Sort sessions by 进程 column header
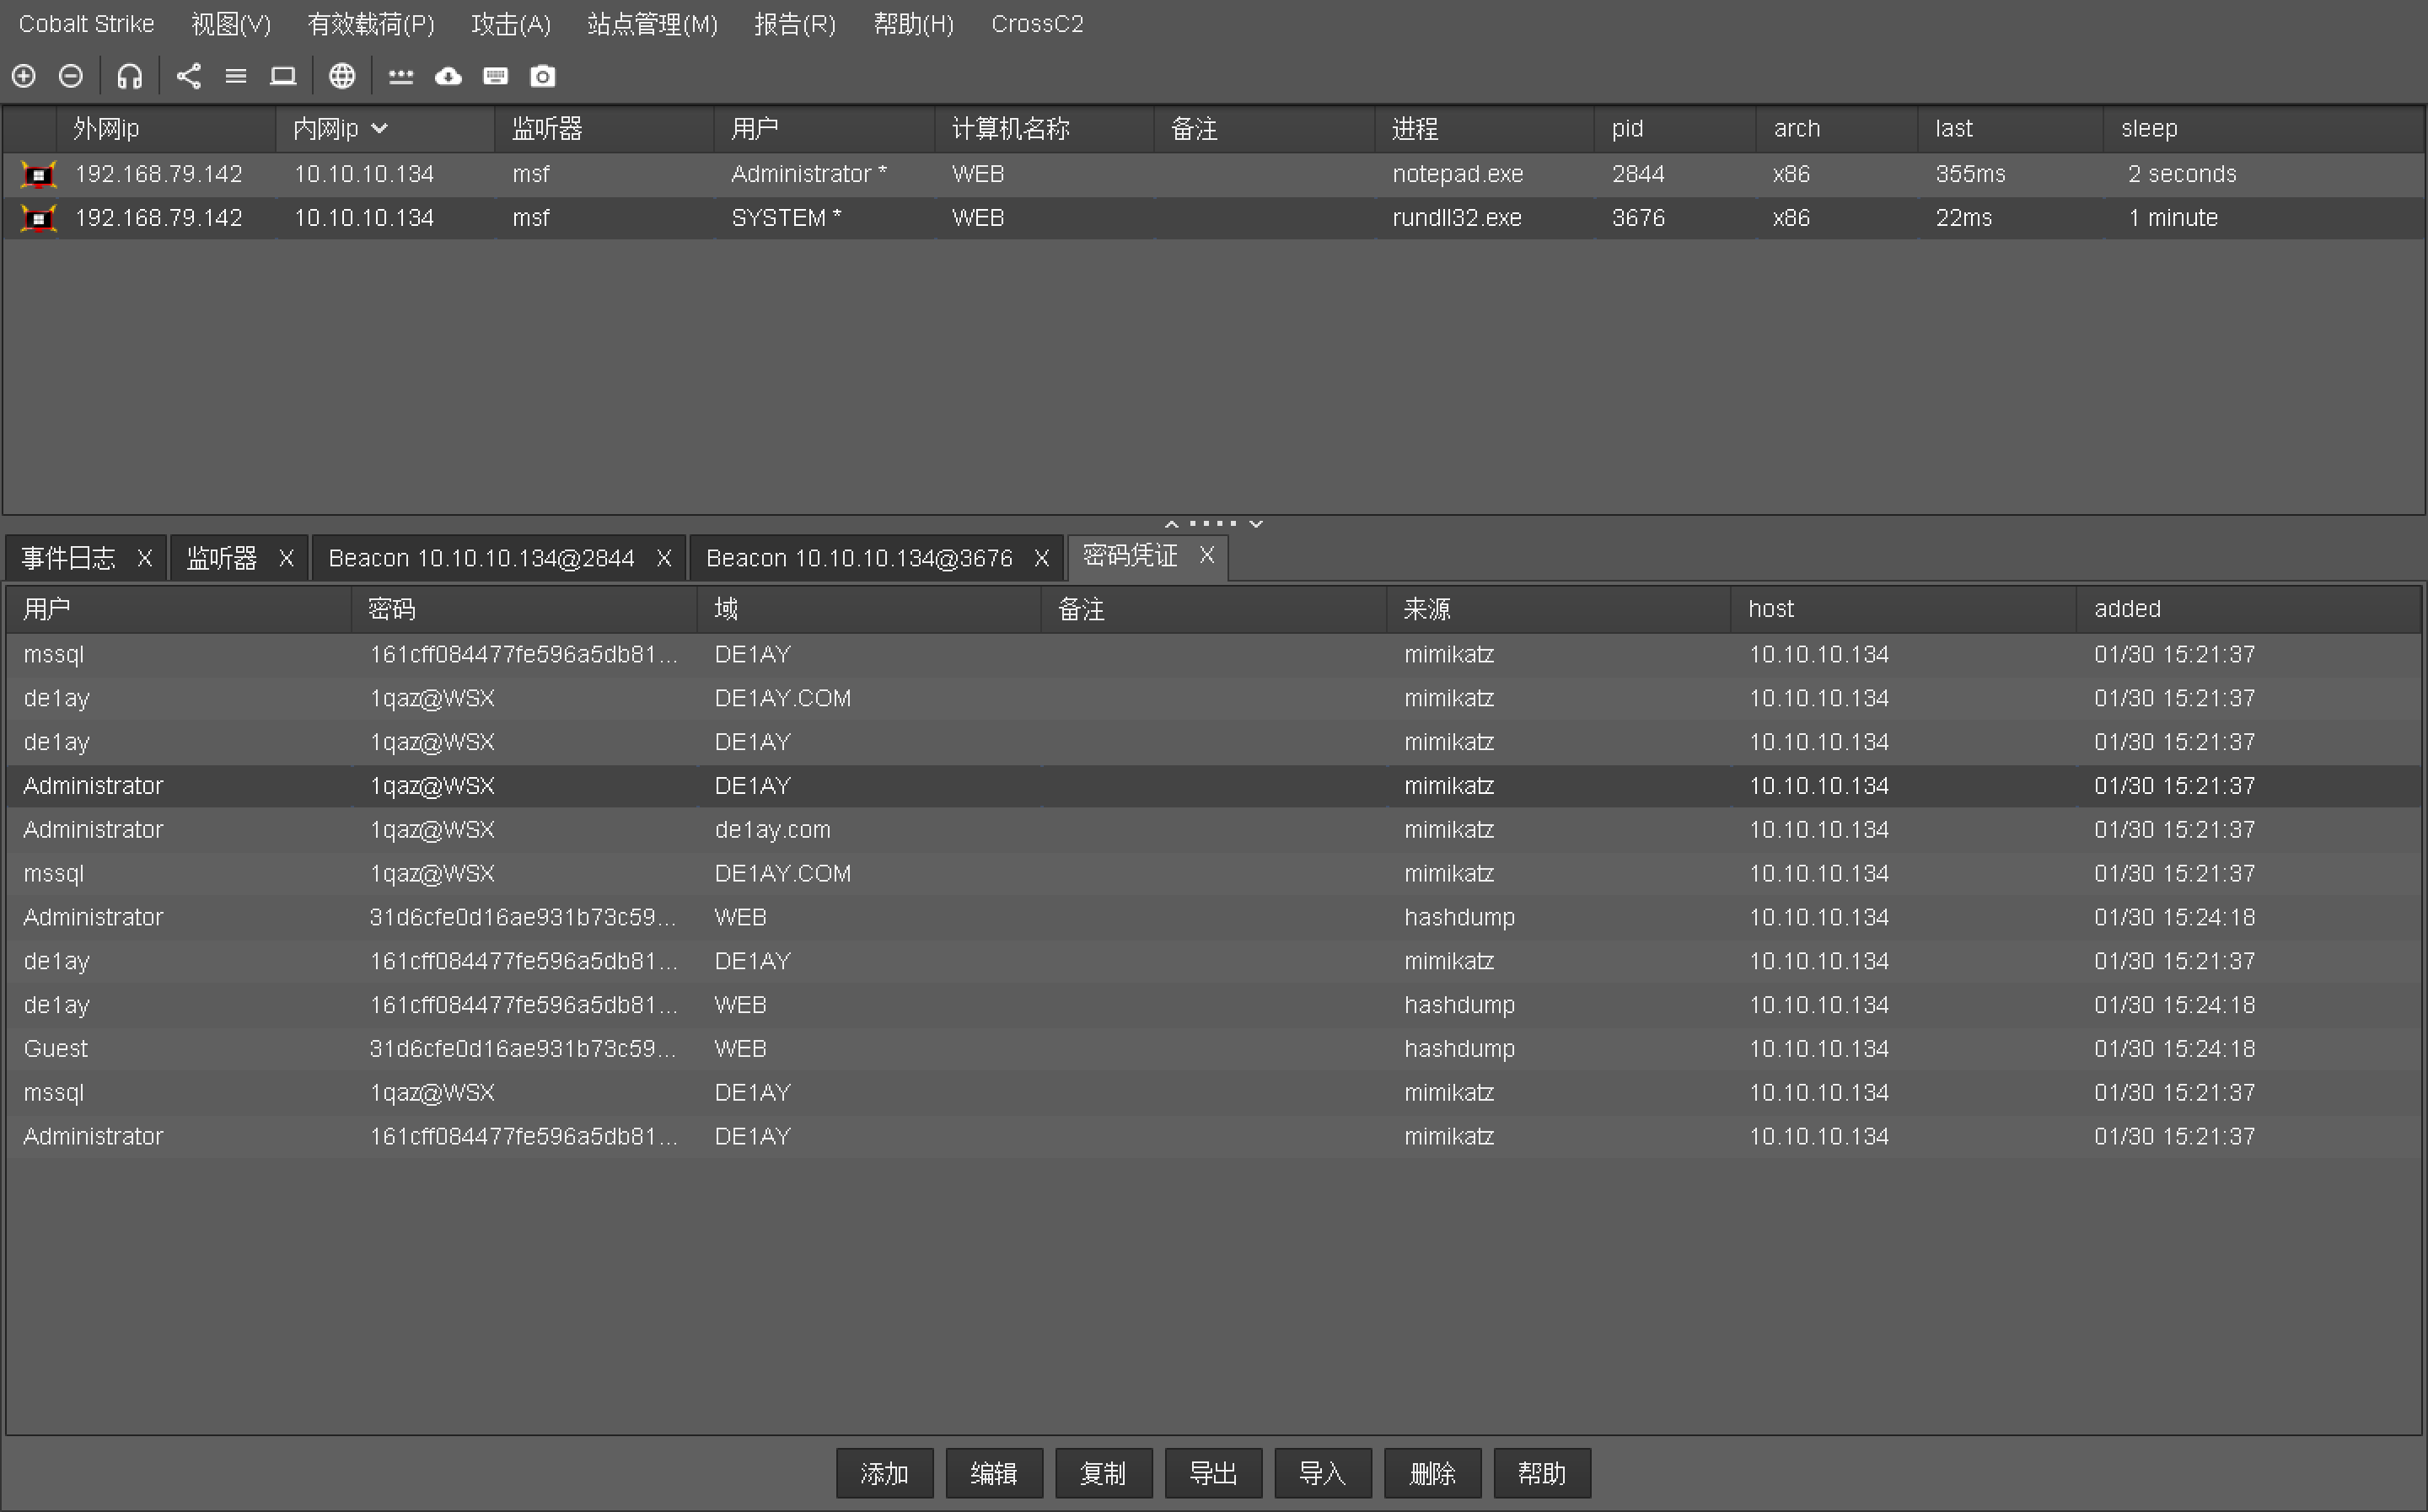The height and width of the screenshot is (1512, 2428). pyautogui.click(x=1484, y=129)
